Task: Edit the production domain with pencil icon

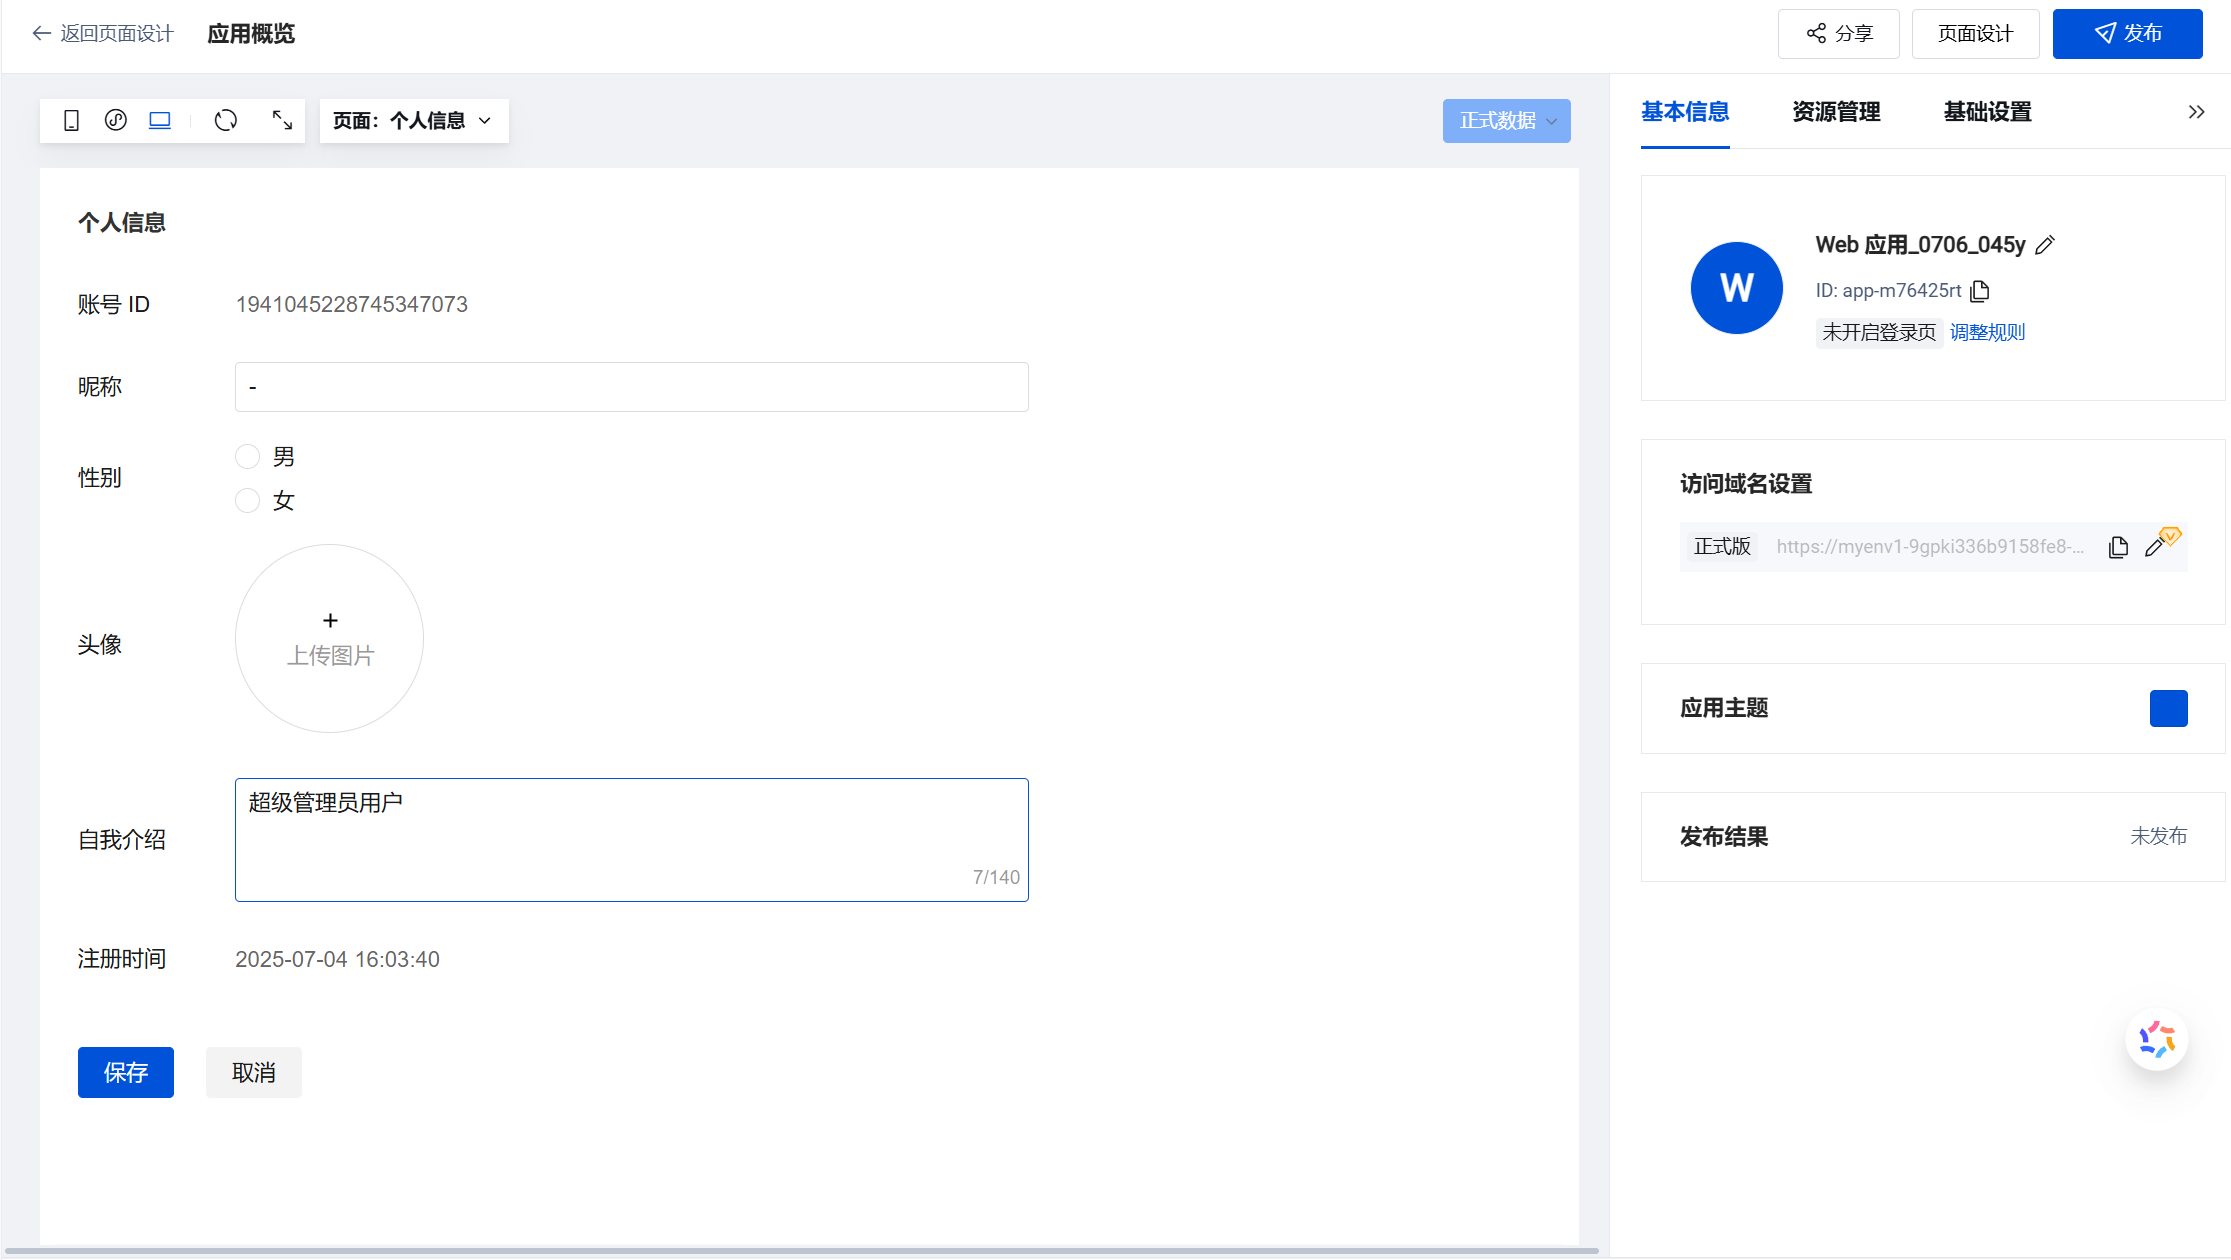Action: tap(2155, 547)
